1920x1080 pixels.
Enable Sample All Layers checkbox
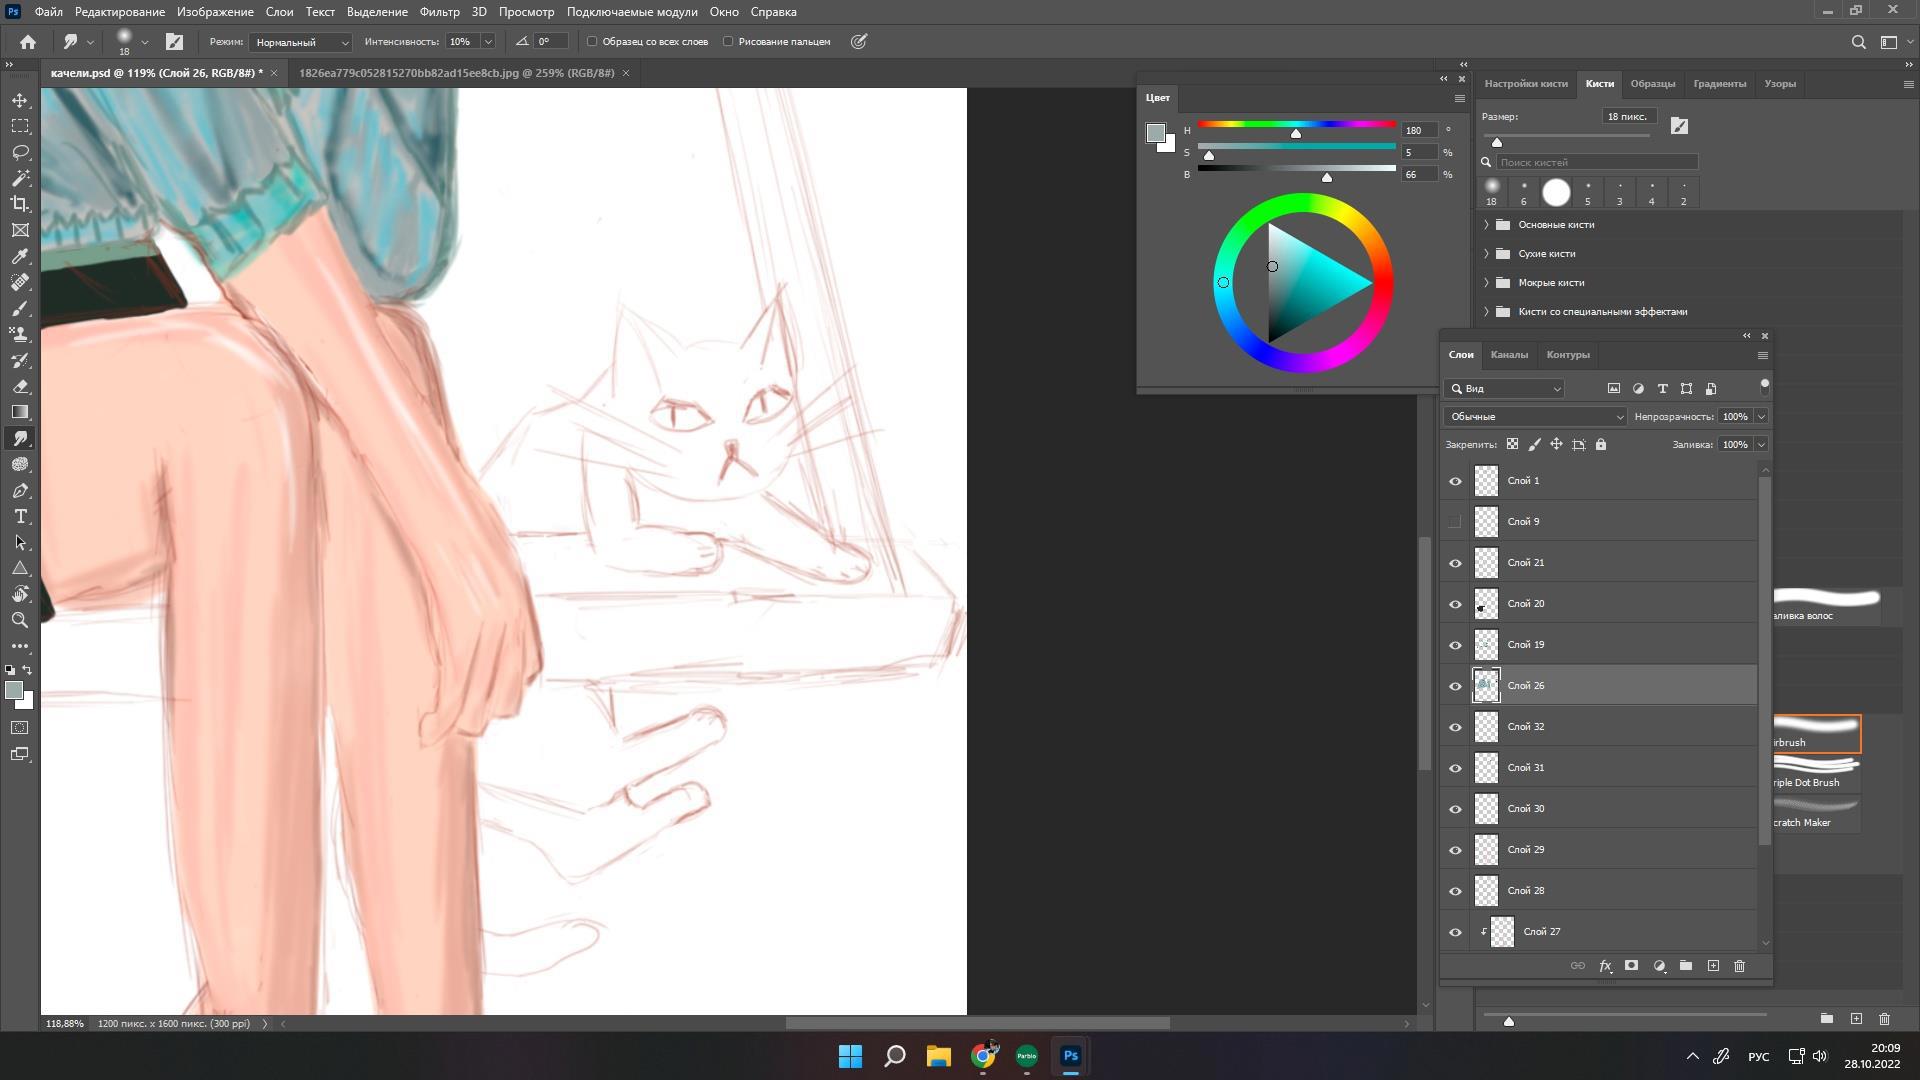592,42
